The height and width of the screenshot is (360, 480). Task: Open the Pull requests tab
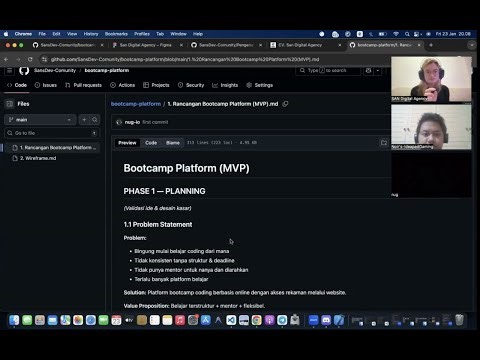[x=83, y=85]
